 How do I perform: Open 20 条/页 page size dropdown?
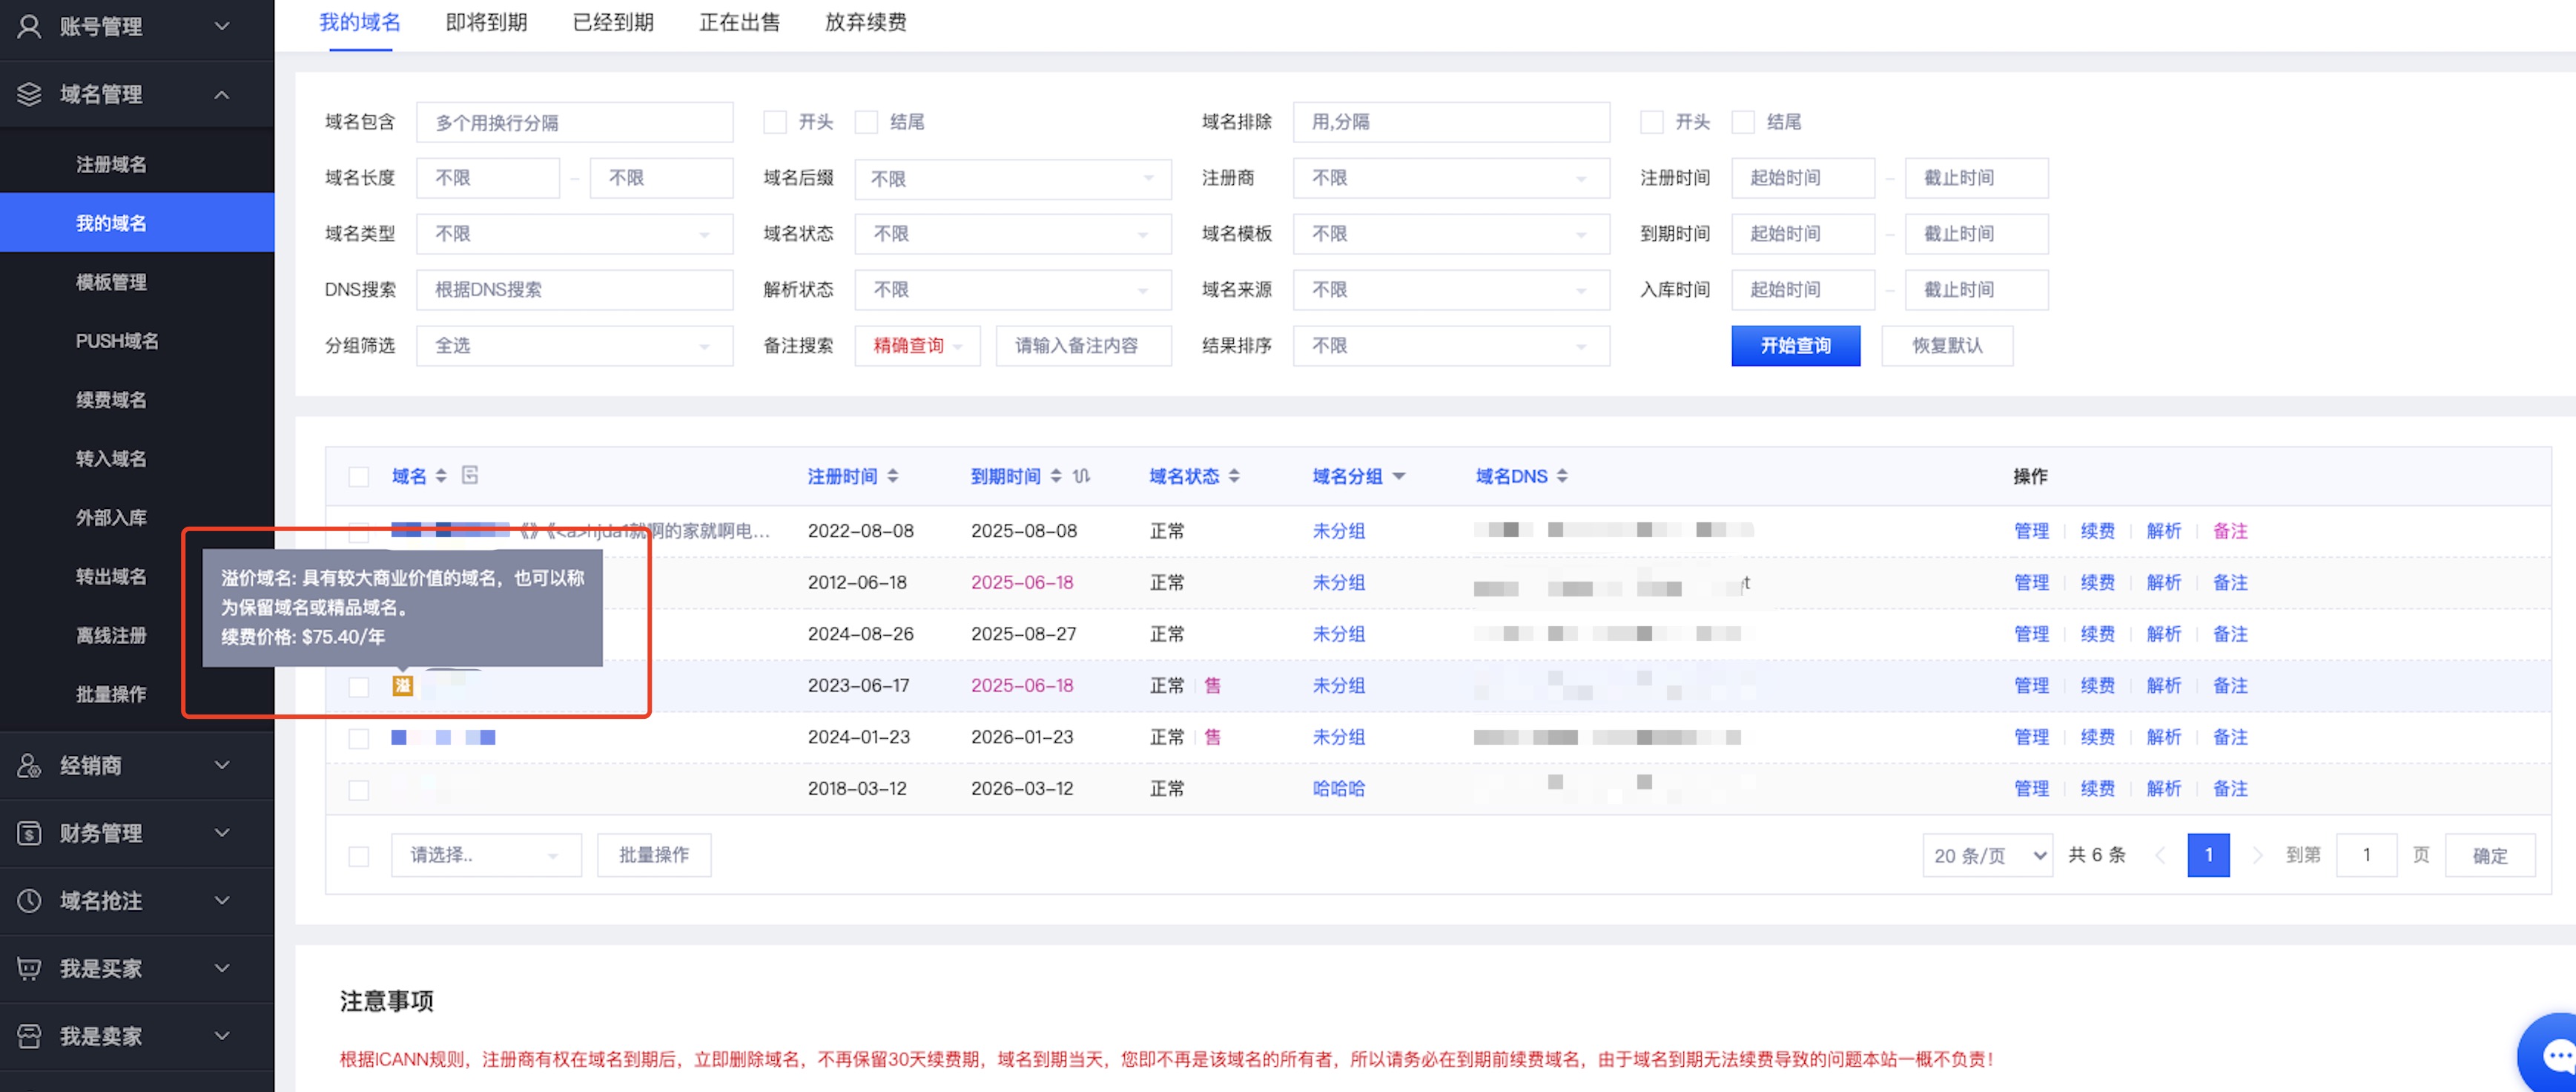[x=1987, y=856]
